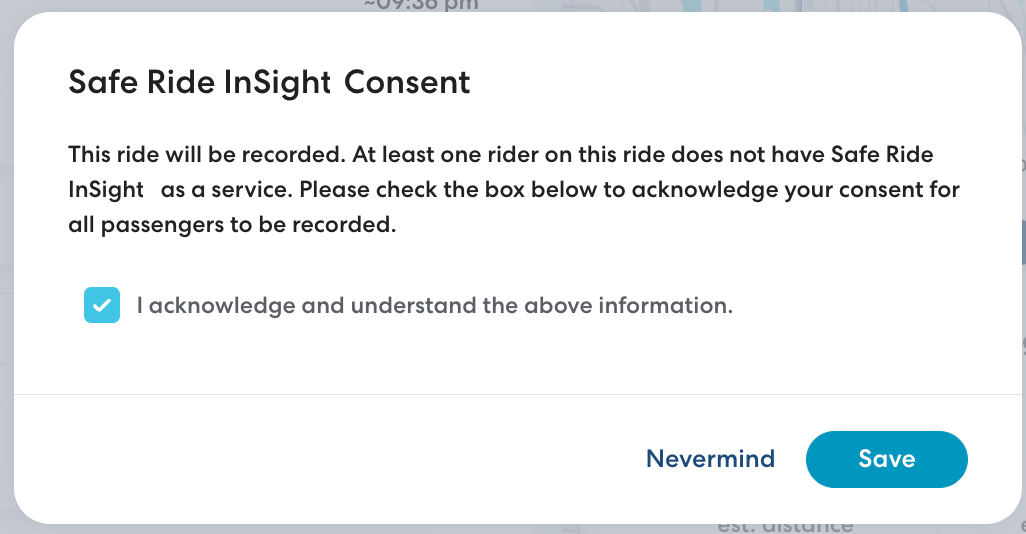The width and height of the screenshot is (1026, 534).
Task: Click the white checkmark icon in the blue box
Action: coord(102,306)
